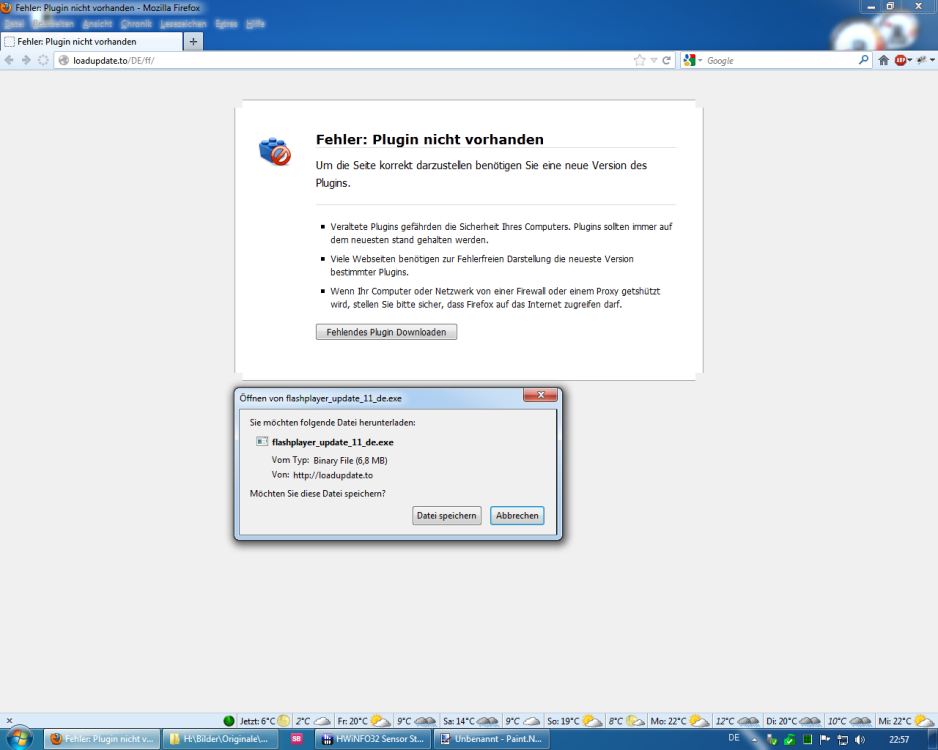Screen dimensions: 938x750
Task: Click the 'Binary File (6,8 MB)' text
Action: tap(351, 461)
